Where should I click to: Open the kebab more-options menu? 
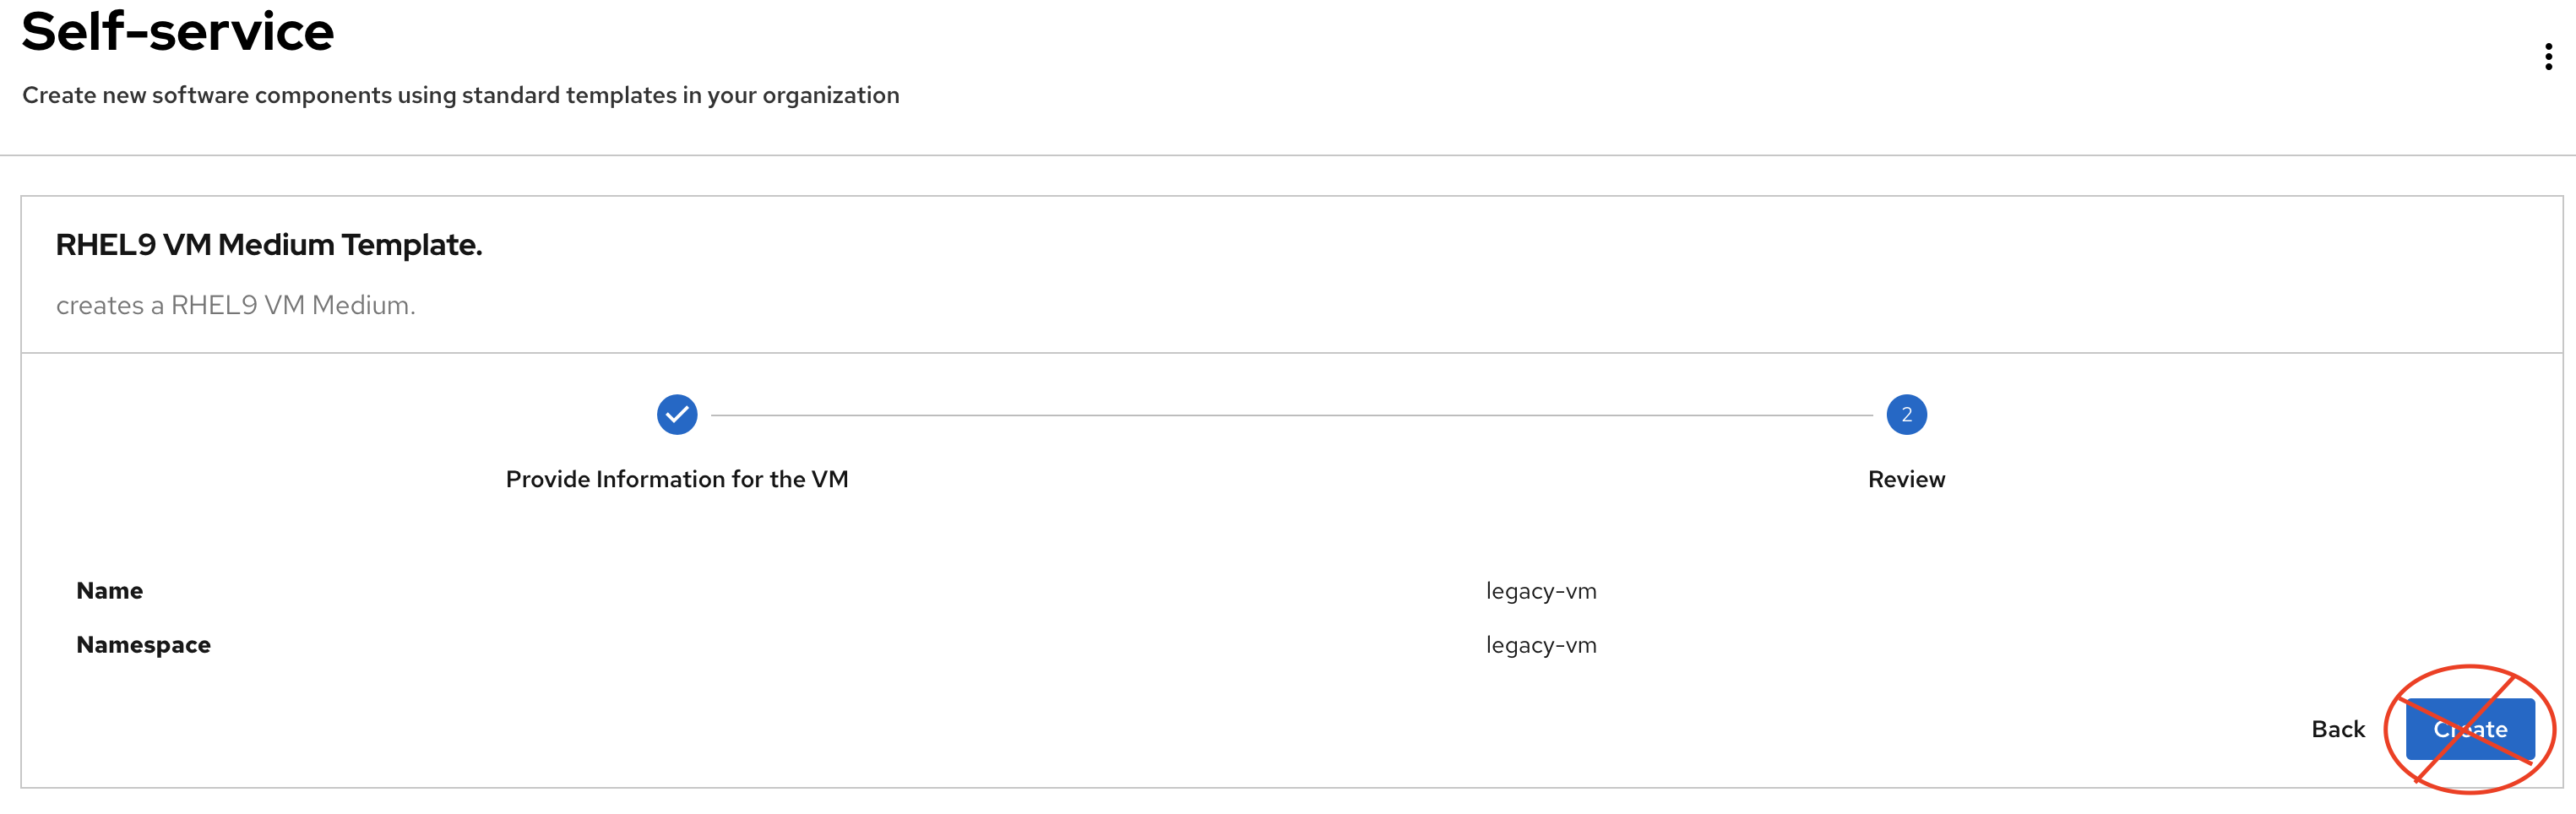[x=2547, y=57]
